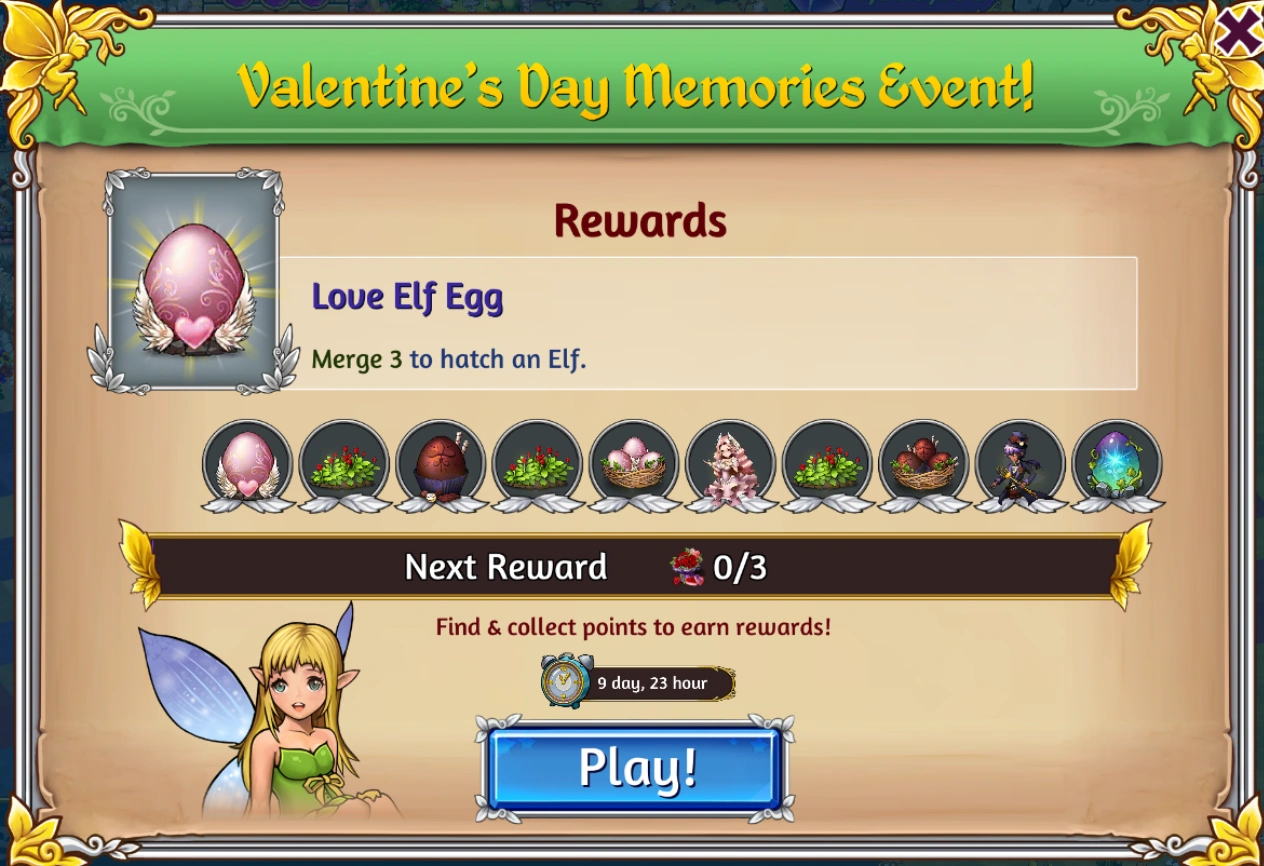
Task: Select the dark chocolate egg reward icon
Action: tap(441, 465)
